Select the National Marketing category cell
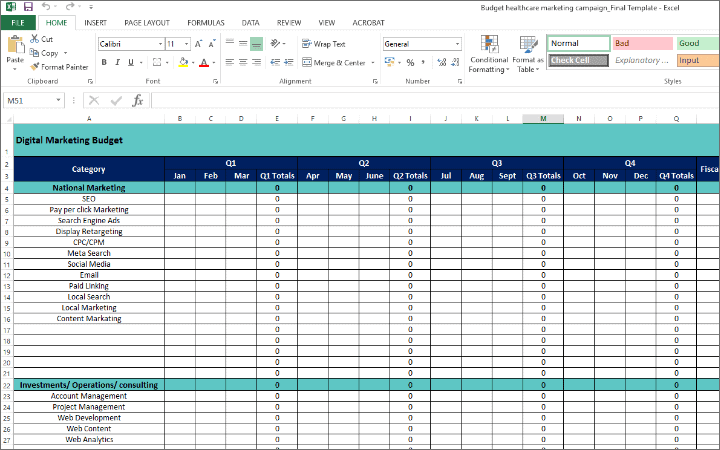The width and height of the screenshot is (720, 450). pos(88,188)
